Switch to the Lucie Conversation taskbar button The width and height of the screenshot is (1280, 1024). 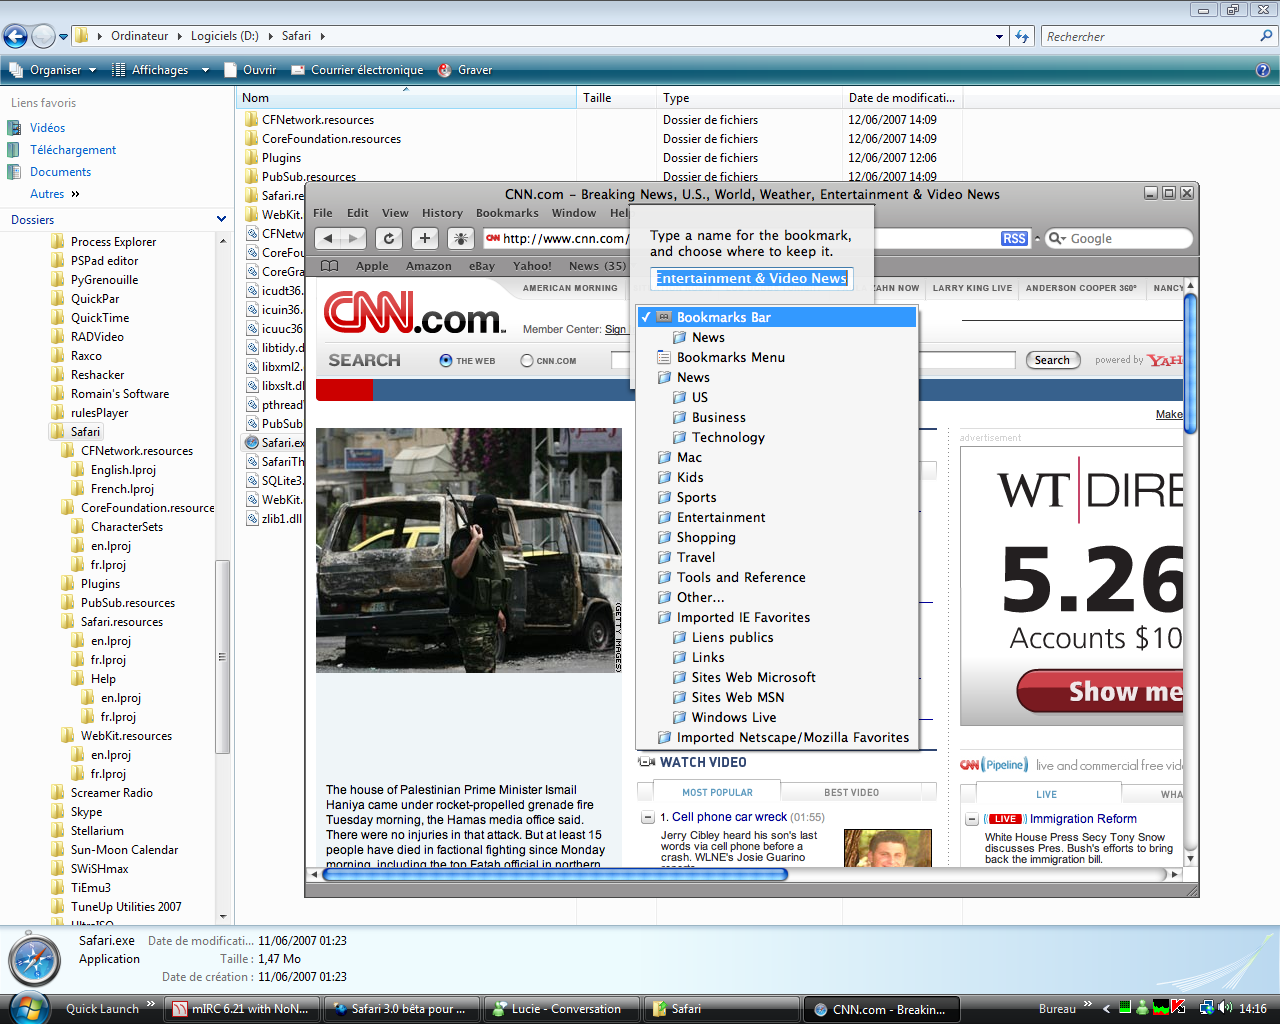pos(560,1008)
